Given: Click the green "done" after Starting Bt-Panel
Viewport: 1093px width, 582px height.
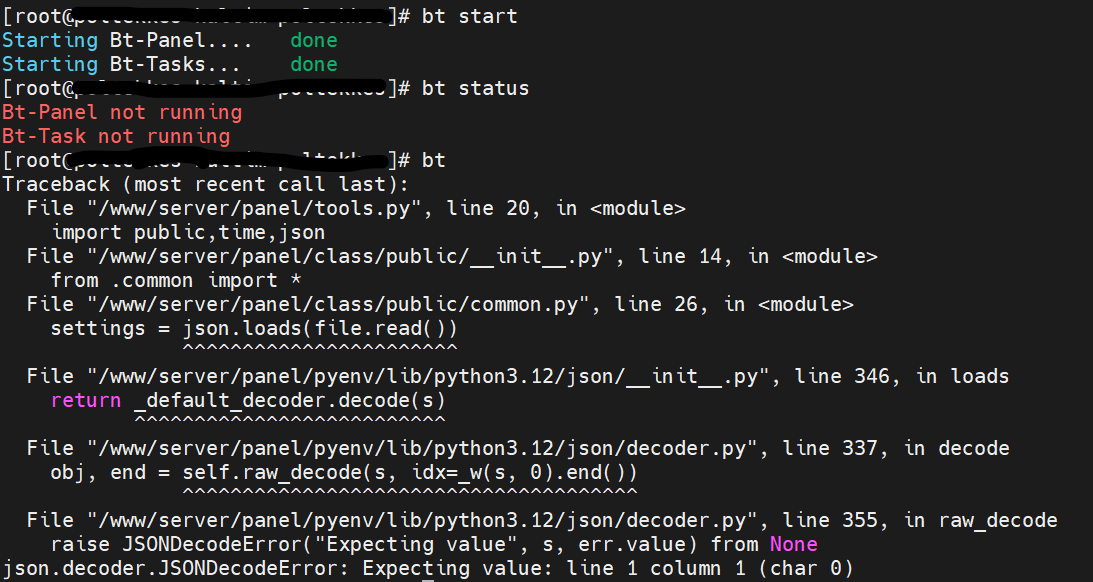Looking at the screenshot, I should (313, 40).
